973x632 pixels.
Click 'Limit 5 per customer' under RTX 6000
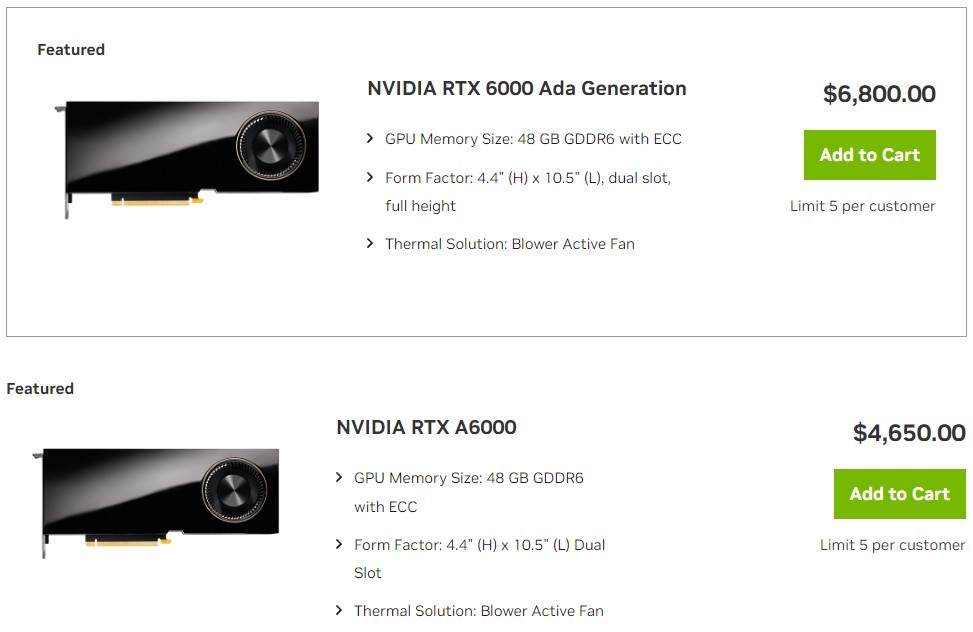point(862,206)
